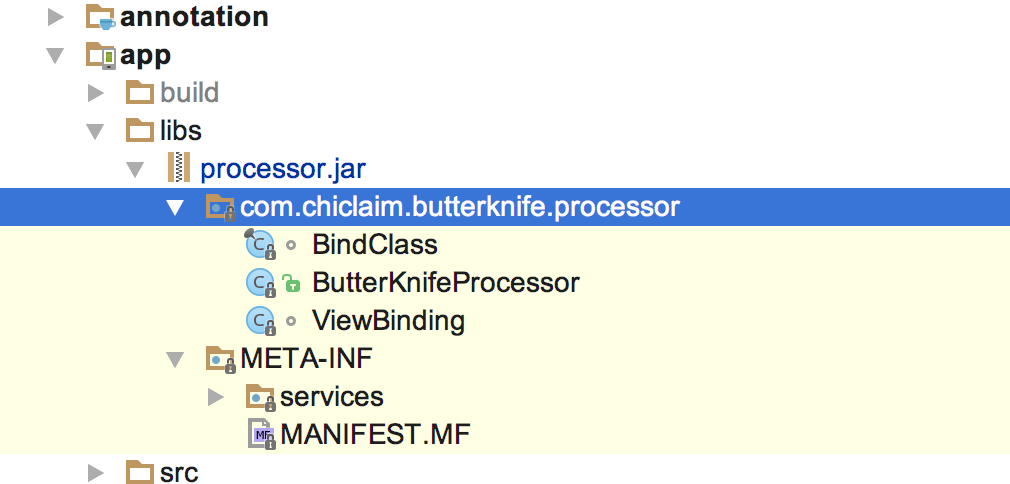
Task: Select the BindClass tree entry
Action: pos(374,244)
